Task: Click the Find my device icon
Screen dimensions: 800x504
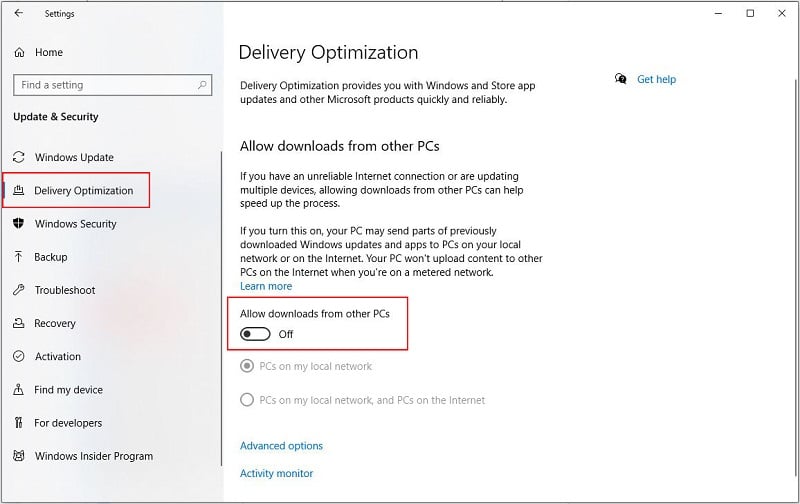Action: [19, 389]
